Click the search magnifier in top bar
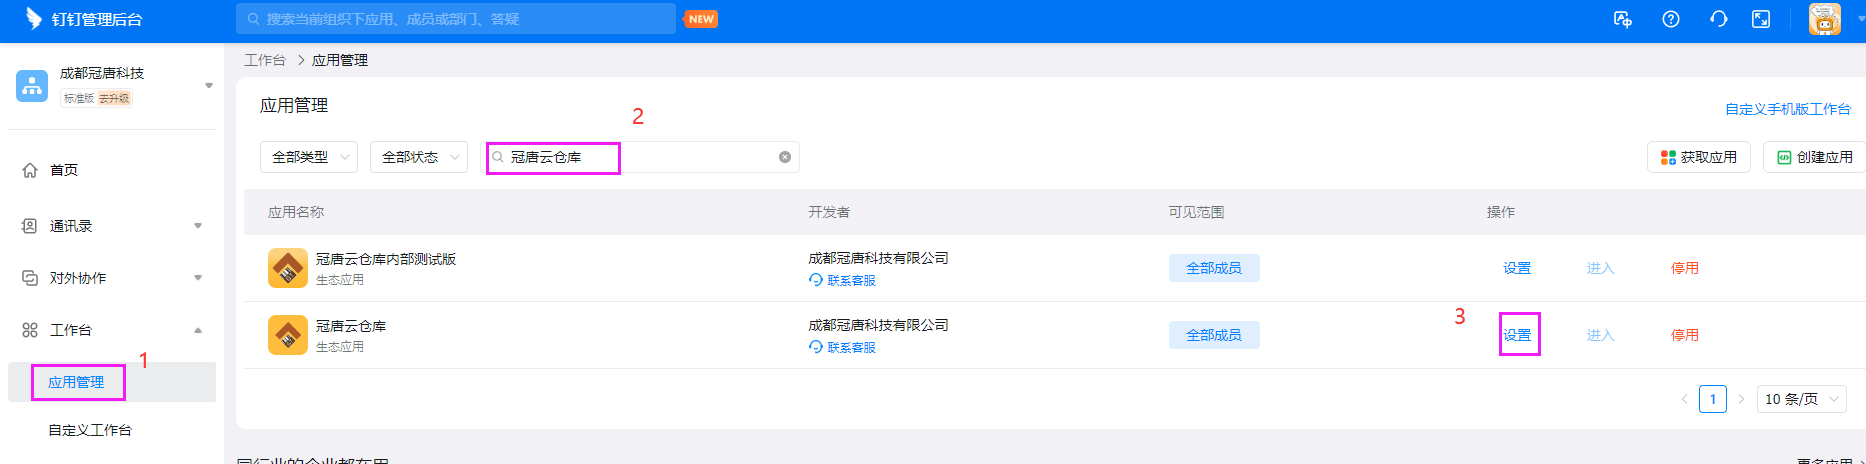1866x464 pixels. click(x=254, y=19)
